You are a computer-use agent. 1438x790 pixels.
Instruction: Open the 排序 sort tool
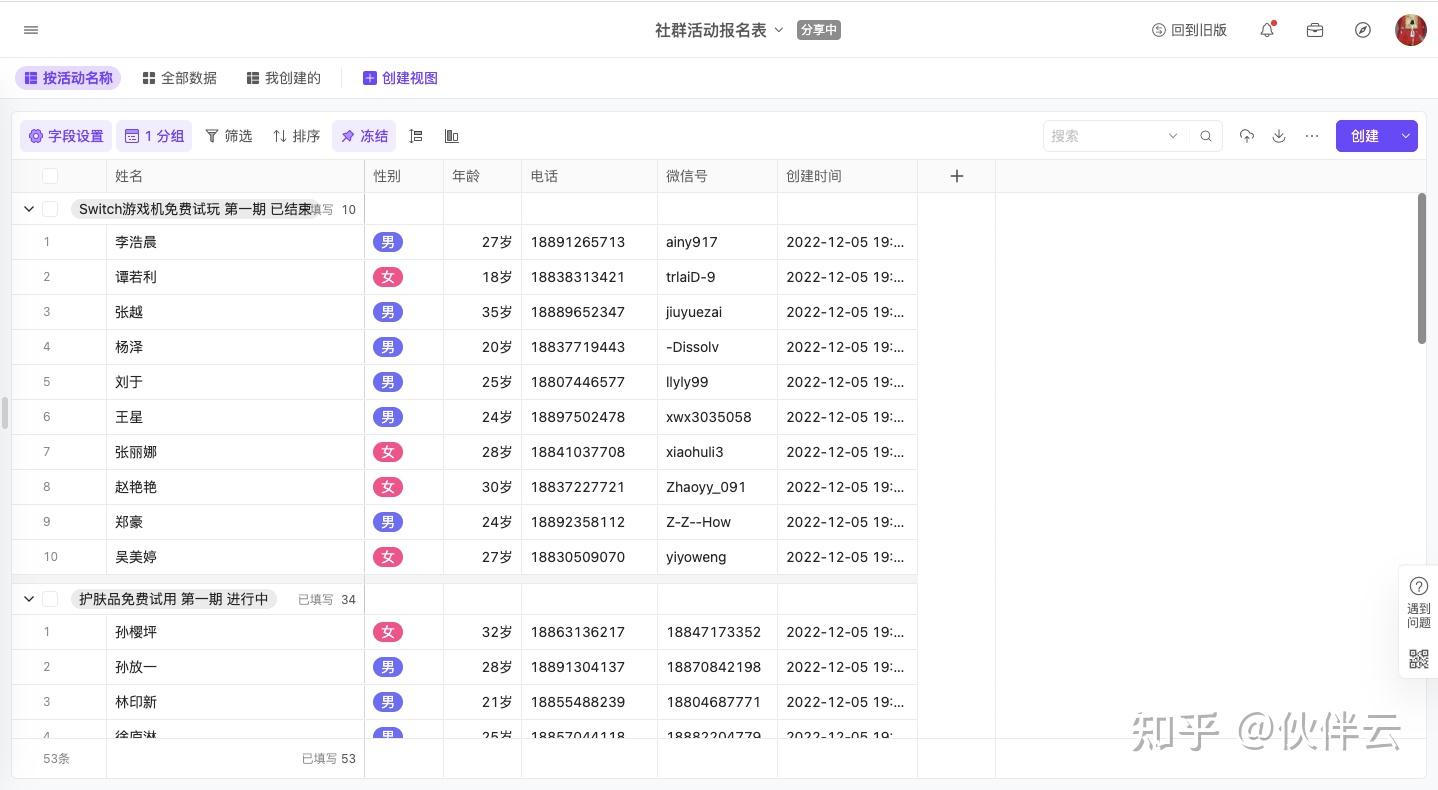tap(296, 136)
